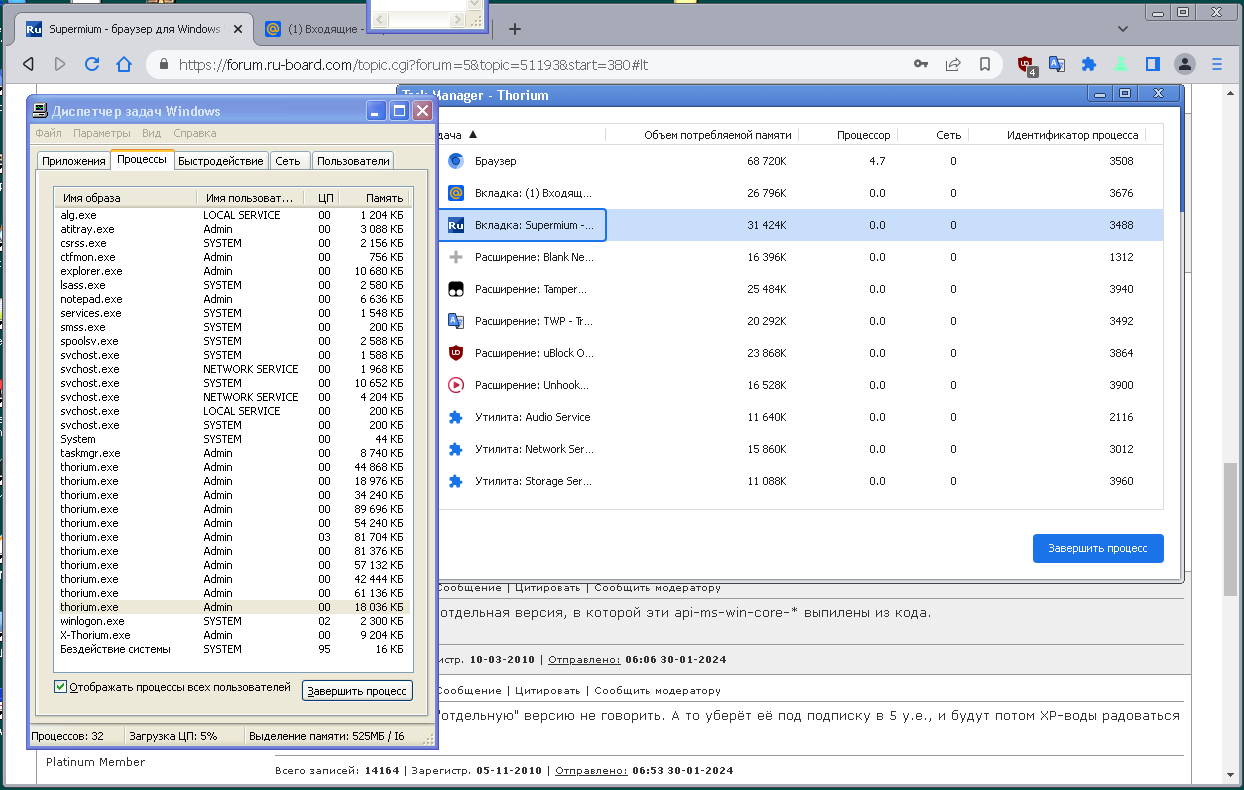Switch to the Пользователи tab
This screenshot has height=790, width=1244.
(353, 161)
